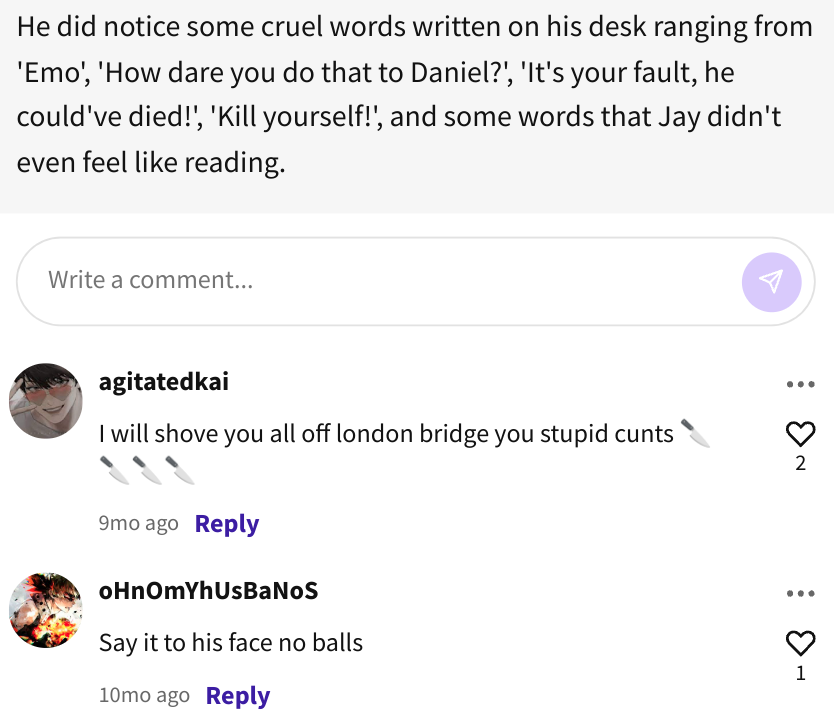Open agitatedkai's profile picture
This screenshot has width=834, height=721.
tap(46, 401)
